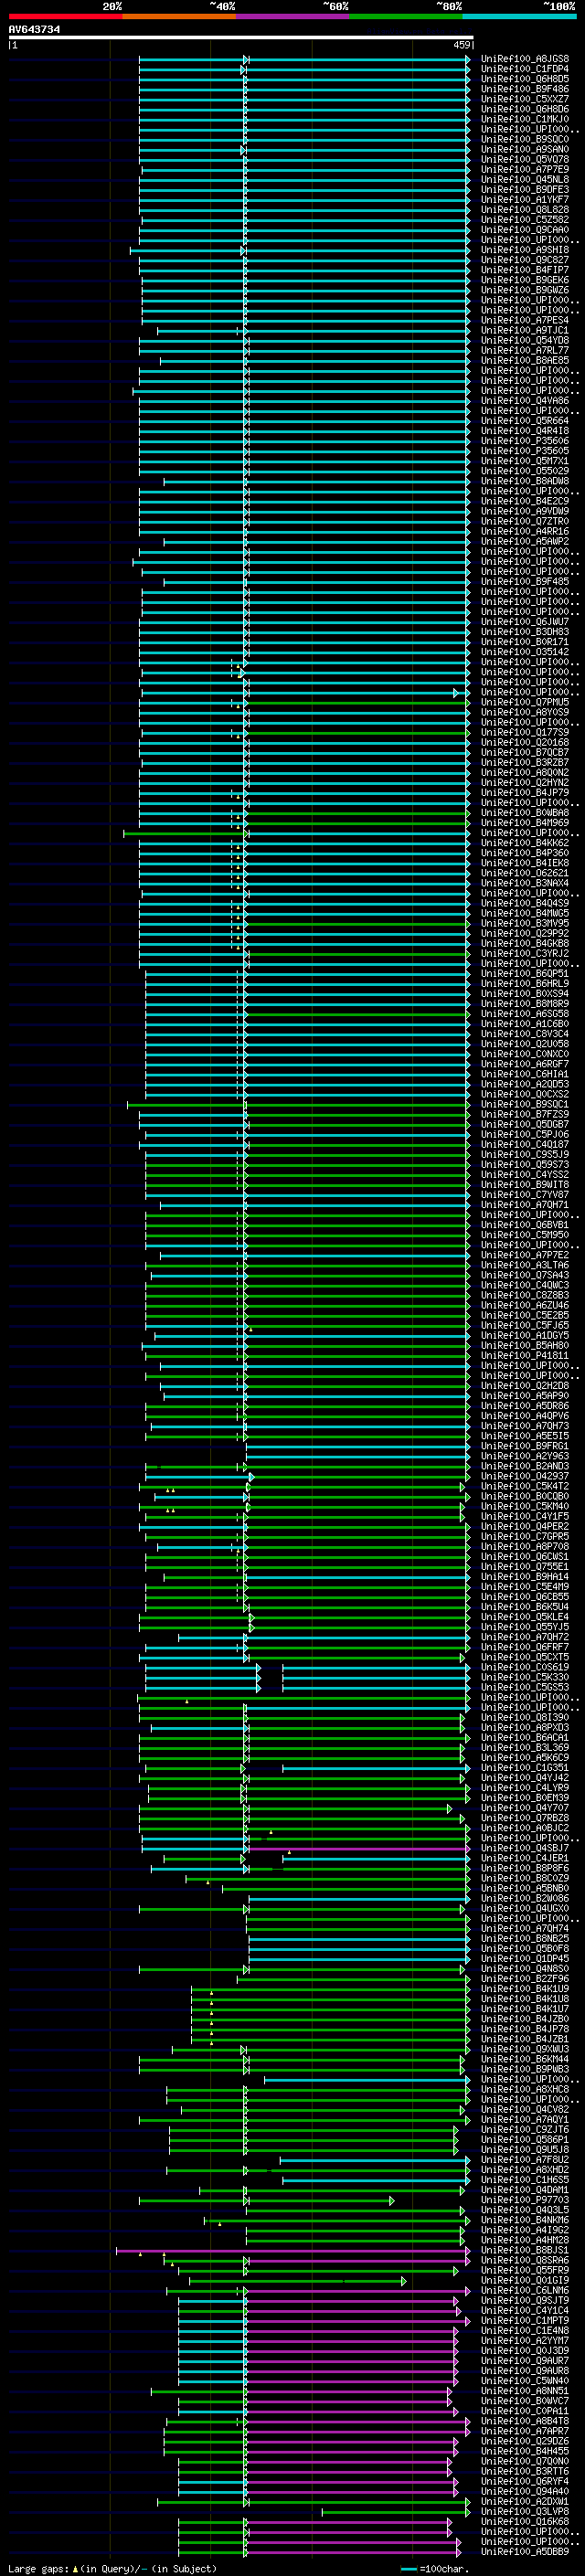
Task: Click the label UniRef100_B3L369
Action: 525,1747
